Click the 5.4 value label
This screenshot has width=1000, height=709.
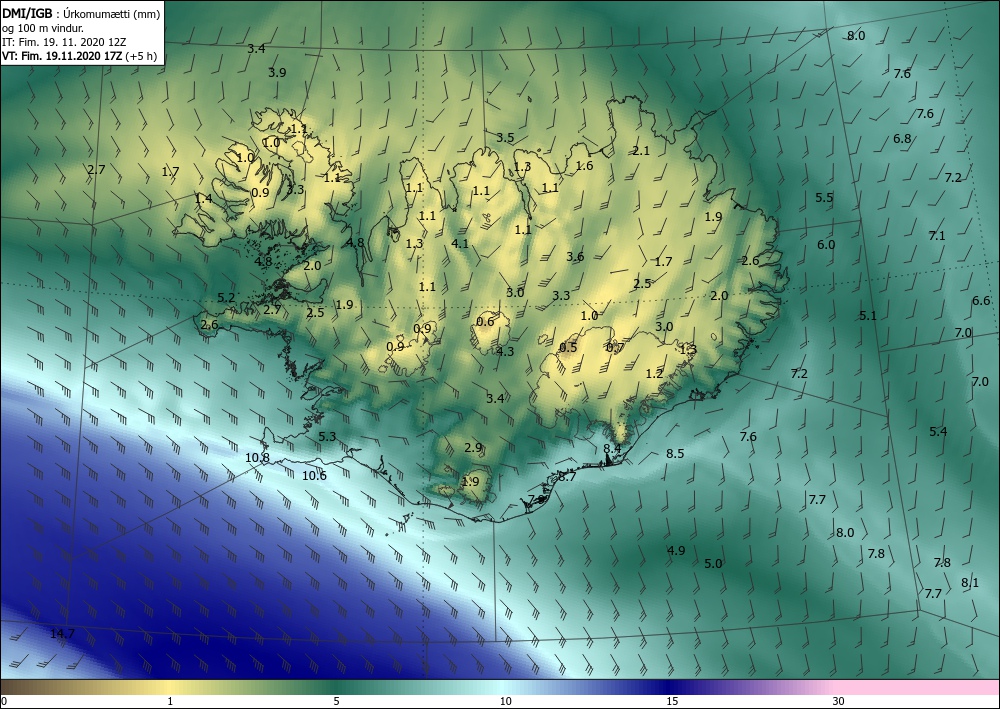938,432
